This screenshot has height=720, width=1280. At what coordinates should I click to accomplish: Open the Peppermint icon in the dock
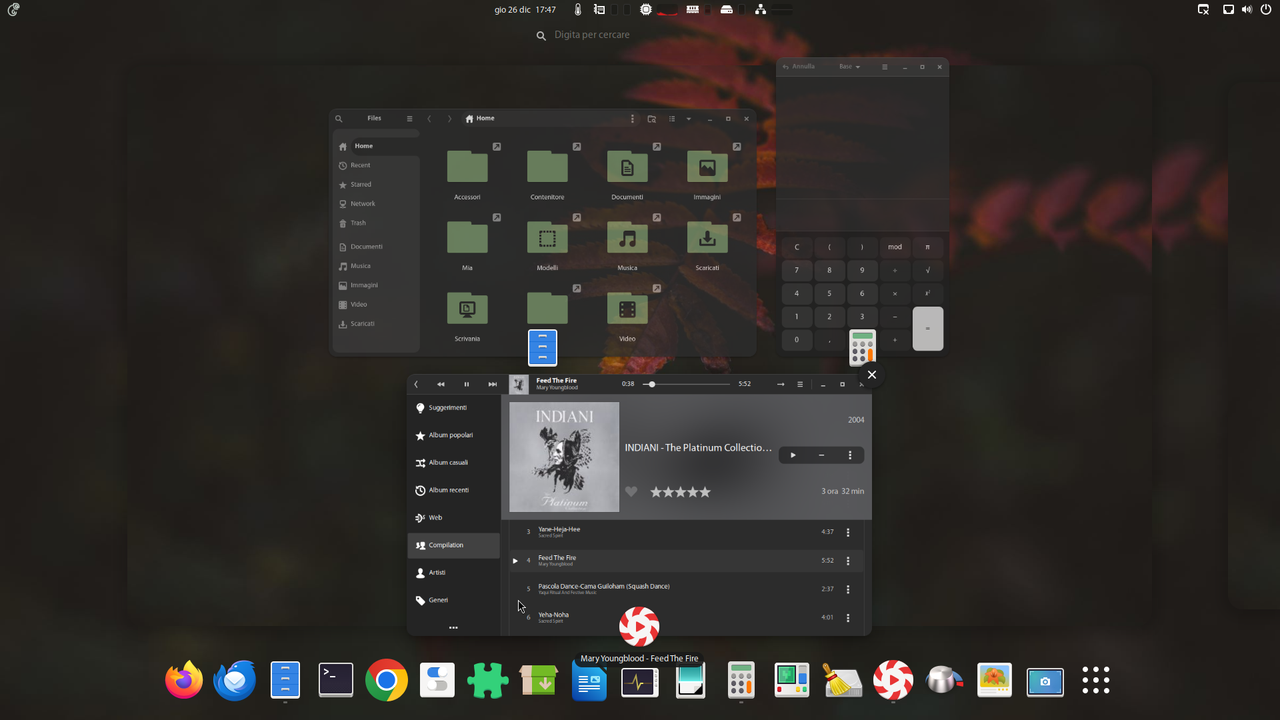[893, 680]
